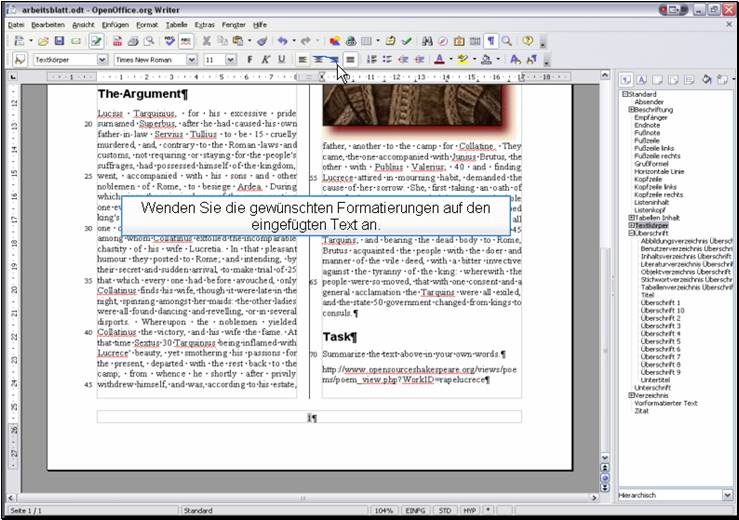Expand the Beschriftung style tree node
The height and width of the screenshot is (520, 739).
point(631,109)
